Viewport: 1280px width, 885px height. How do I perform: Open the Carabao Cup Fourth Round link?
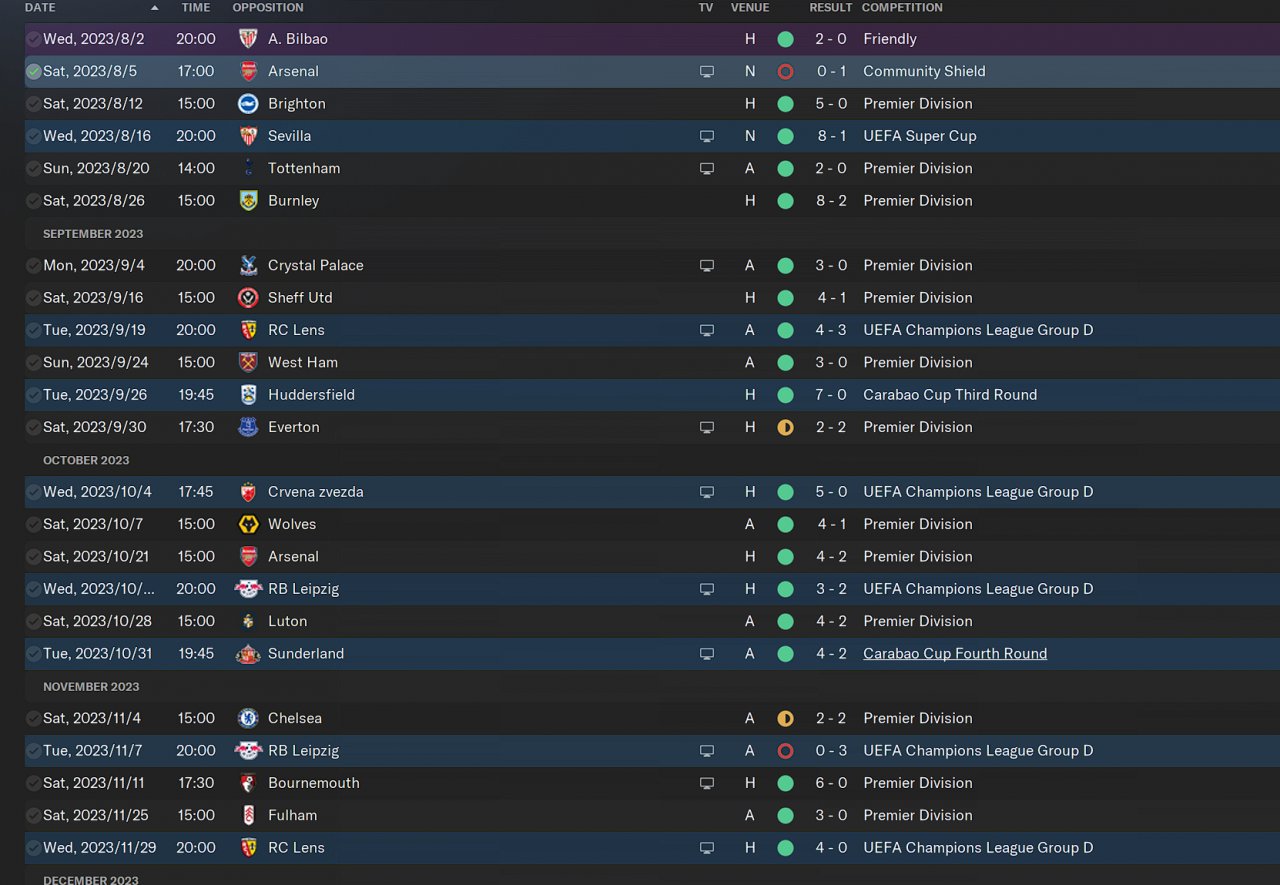pyautogui.click(x=955, y=654)
